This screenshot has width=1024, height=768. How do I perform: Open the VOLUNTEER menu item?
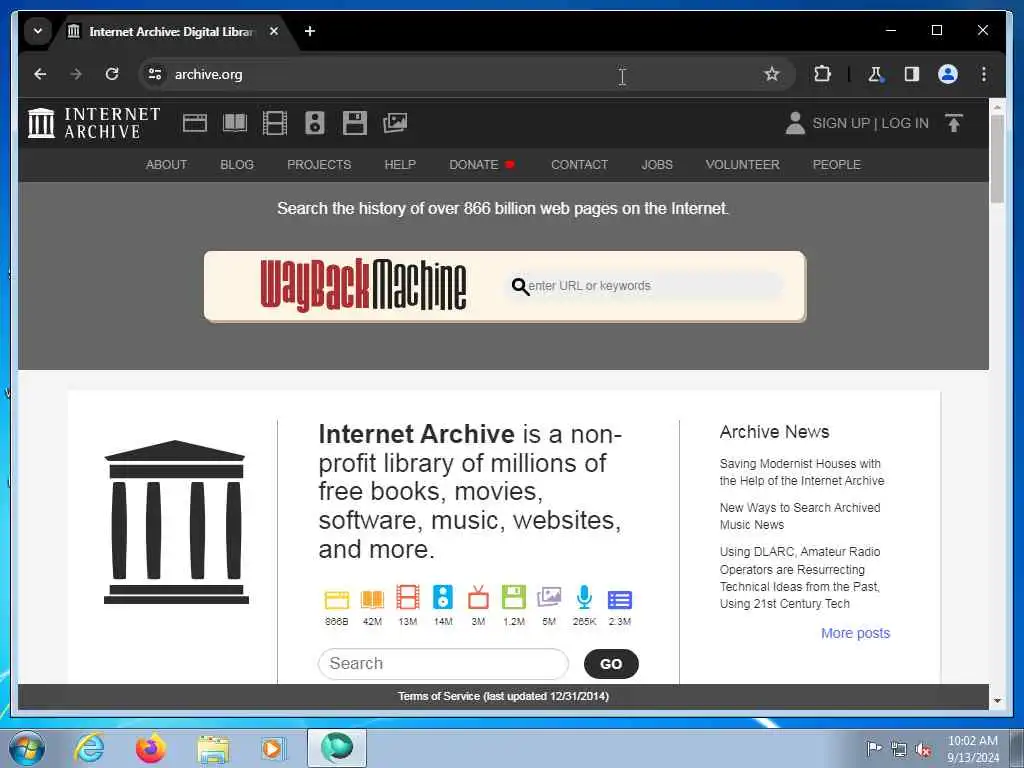(x=743, y=165)
